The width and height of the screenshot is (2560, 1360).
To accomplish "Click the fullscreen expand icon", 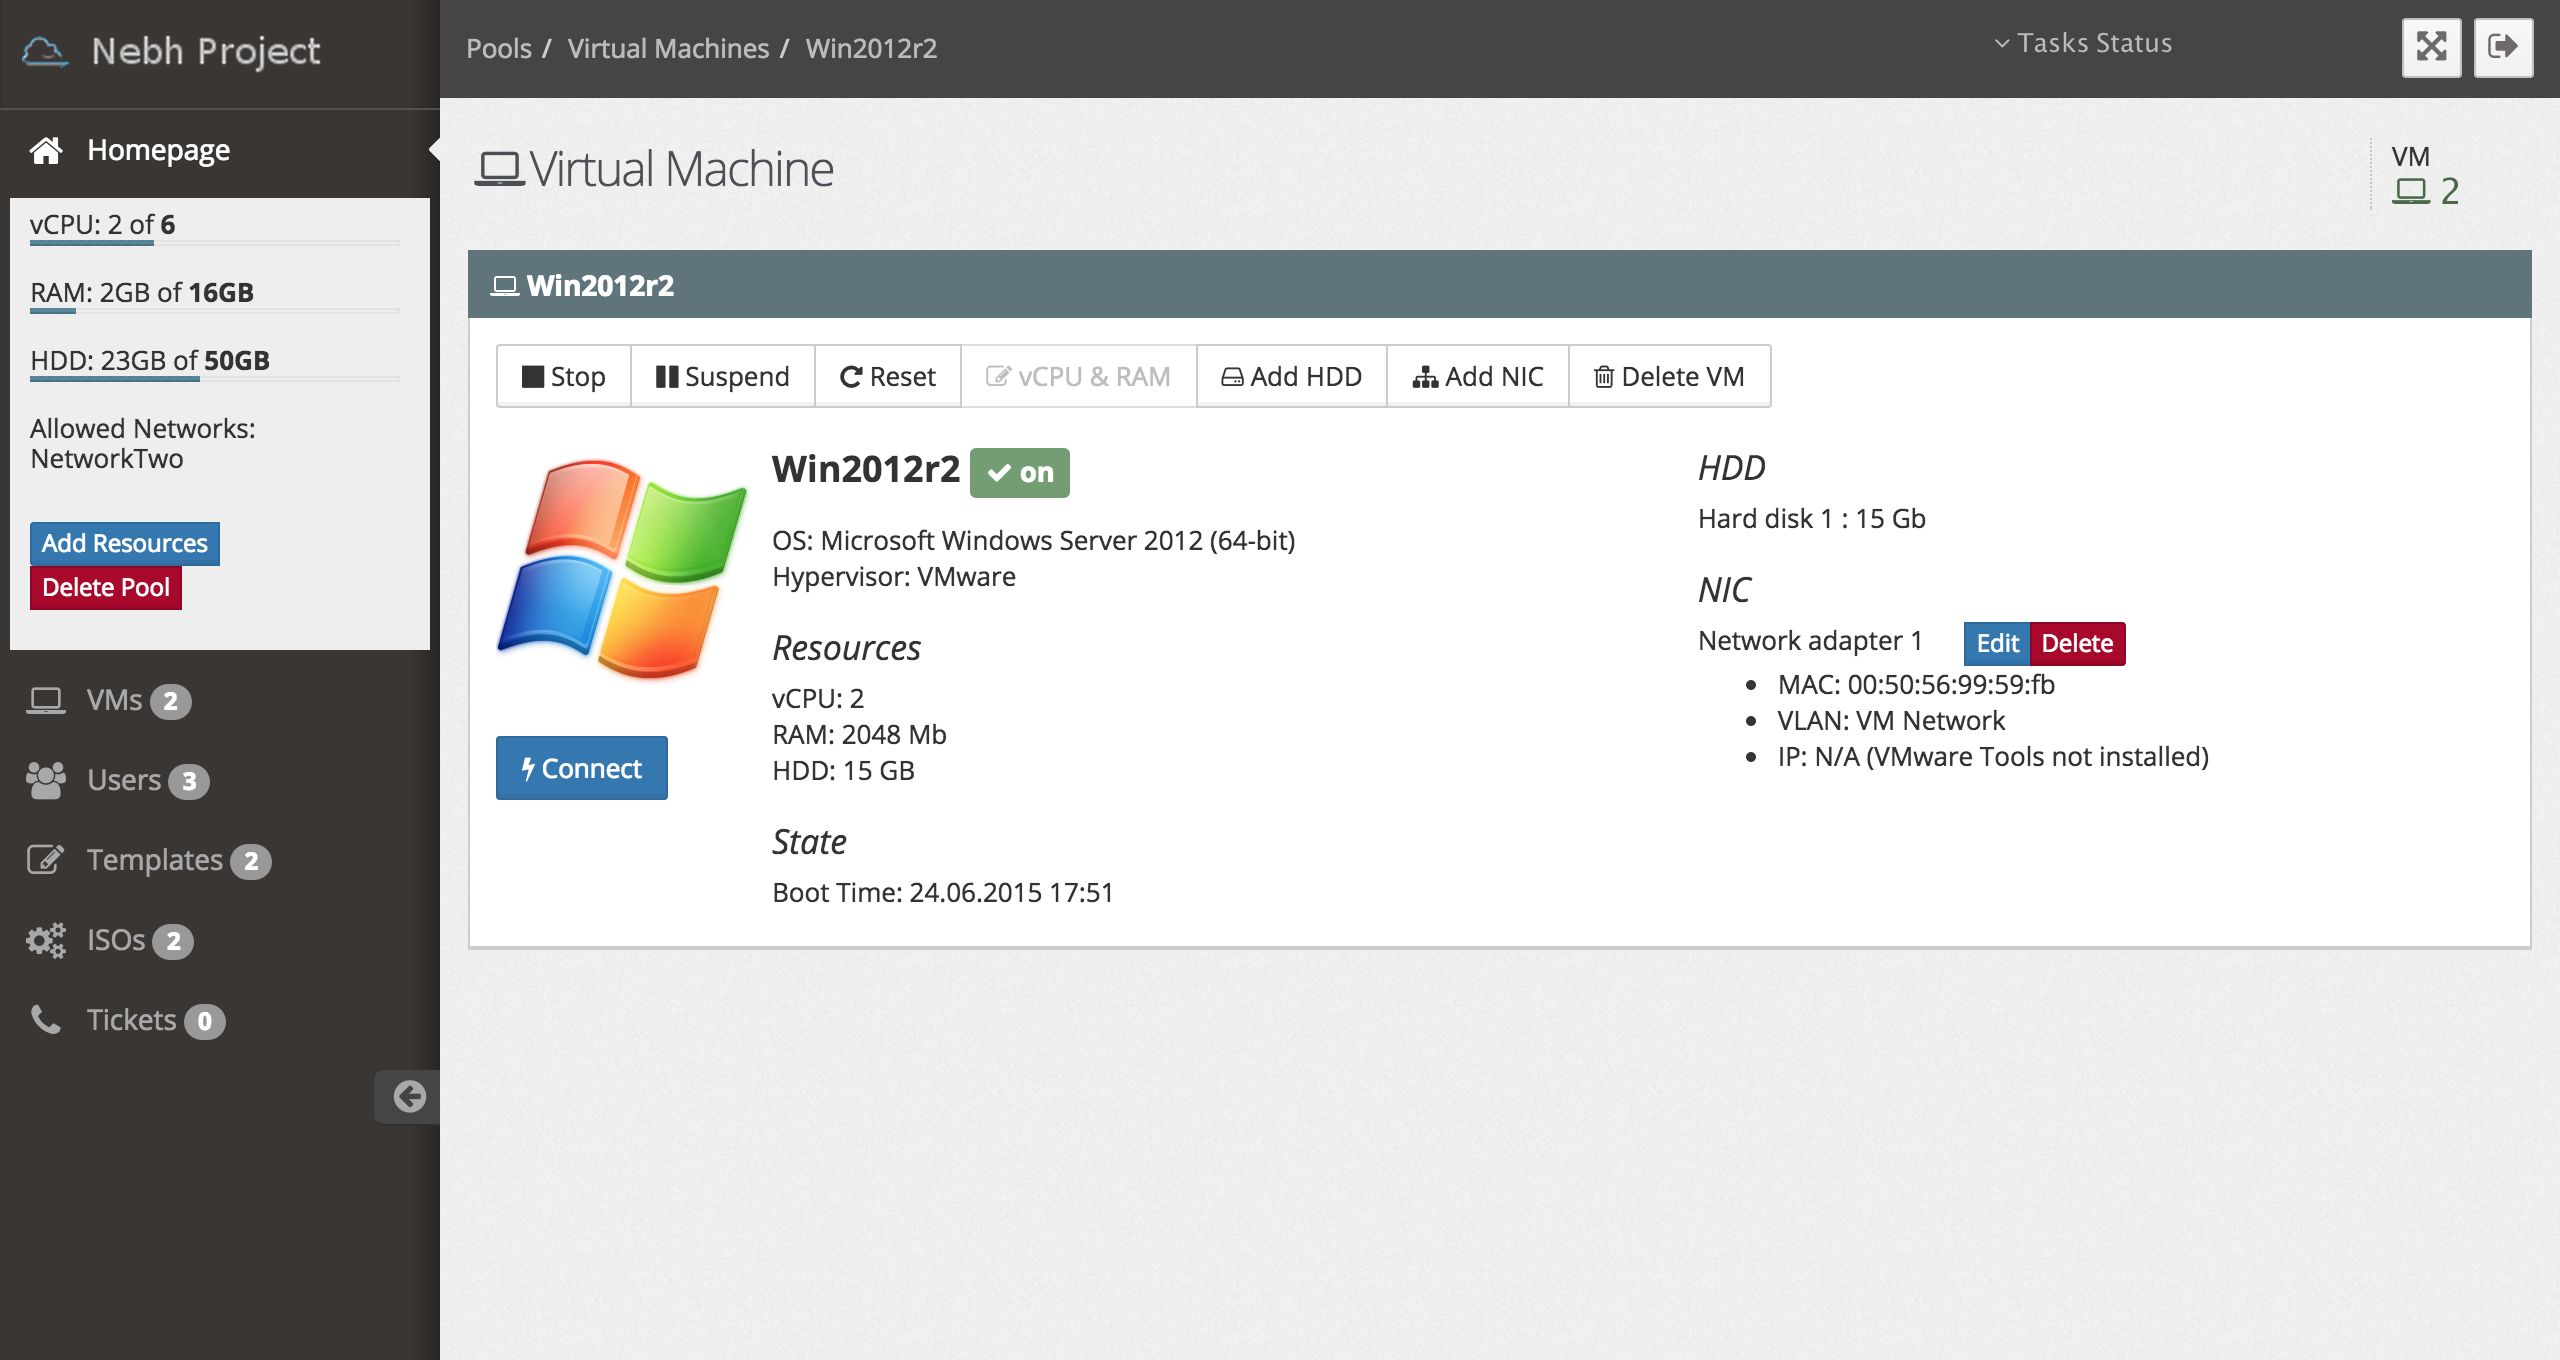I will [x=2431, y=47].
